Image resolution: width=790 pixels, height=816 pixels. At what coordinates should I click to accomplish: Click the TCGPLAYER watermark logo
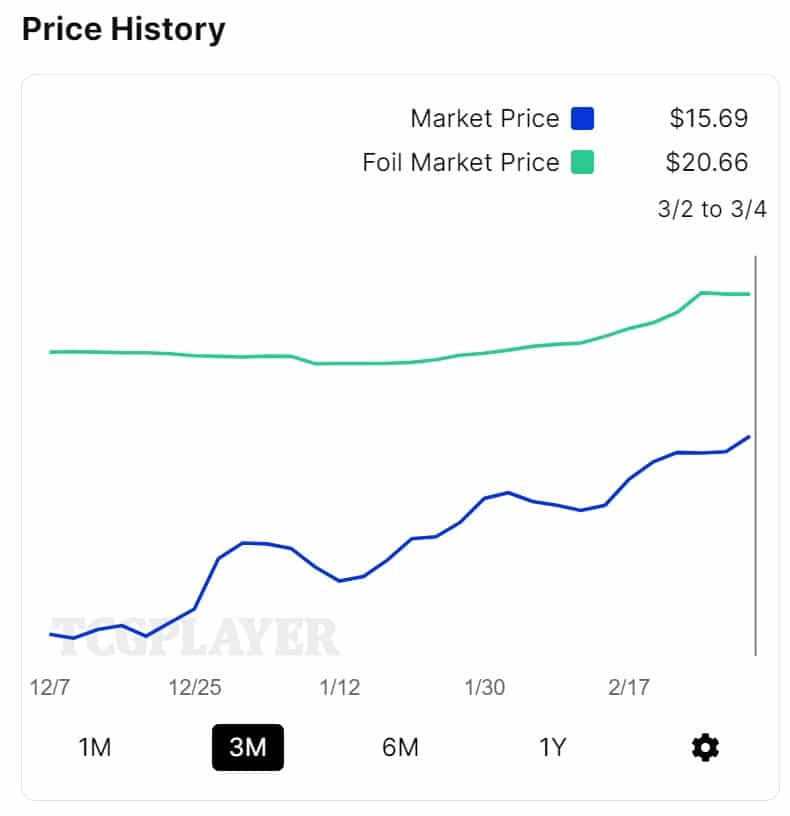(195, 637)
